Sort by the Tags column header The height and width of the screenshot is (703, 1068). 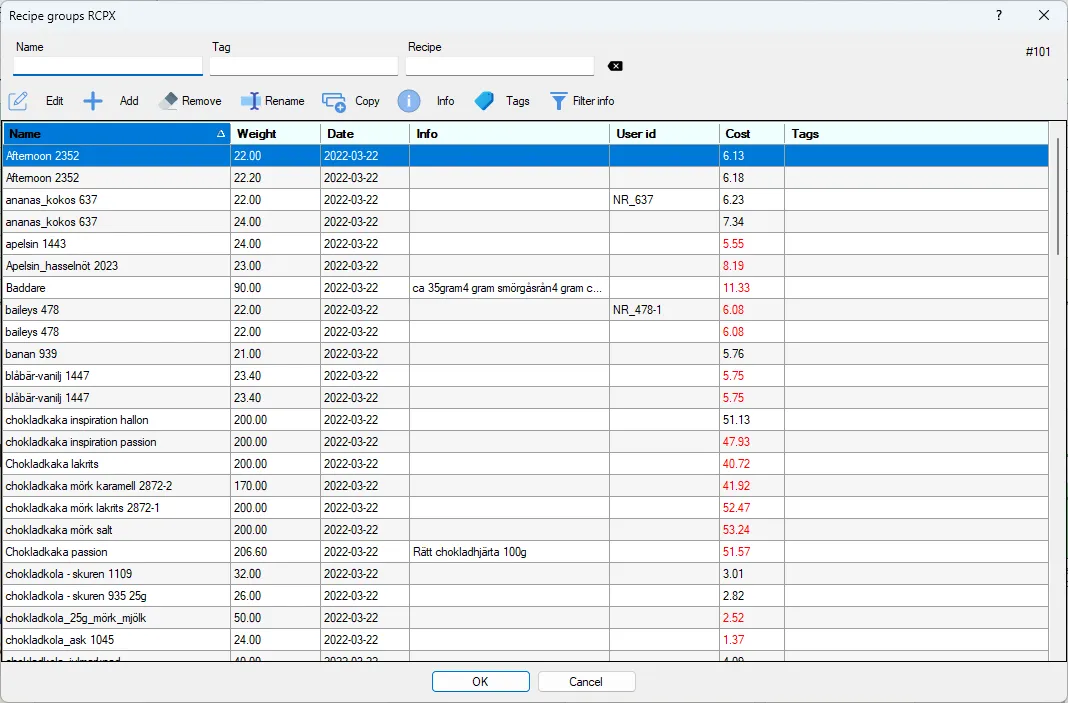point(916,134)
